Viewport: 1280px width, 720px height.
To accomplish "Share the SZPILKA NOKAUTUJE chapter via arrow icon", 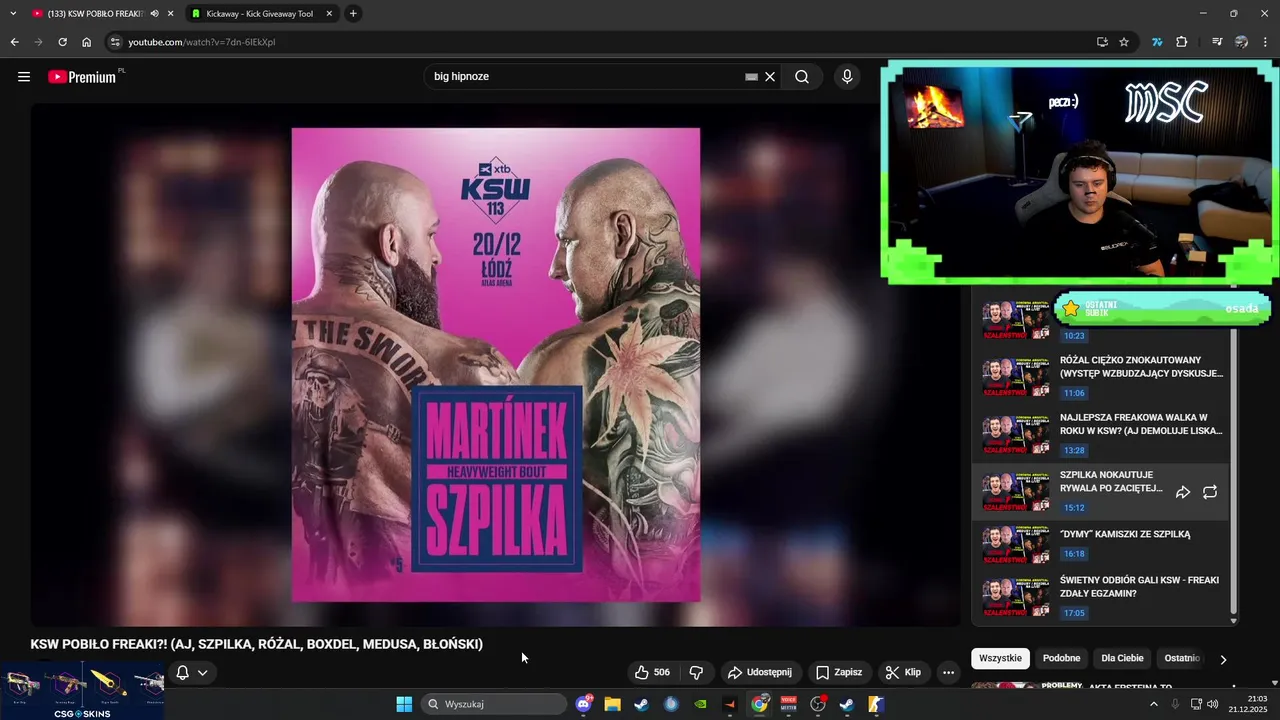I will (x=1182, y=492).
